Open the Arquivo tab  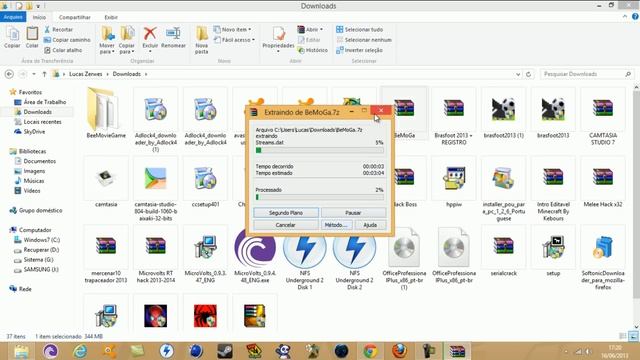(13, 17)
